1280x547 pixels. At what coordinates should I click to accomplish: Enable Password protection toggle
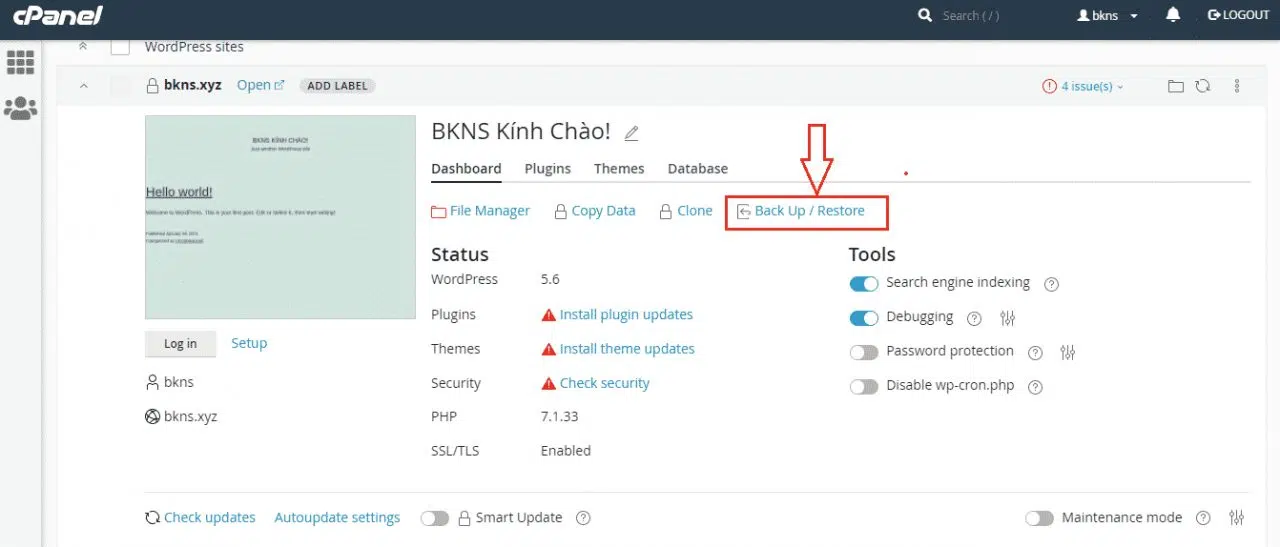pos(863,352)
